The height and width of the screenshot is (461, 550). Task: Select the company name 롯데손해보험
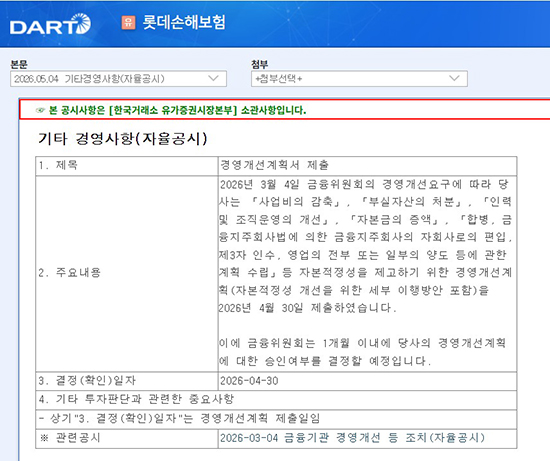point(184,22)
